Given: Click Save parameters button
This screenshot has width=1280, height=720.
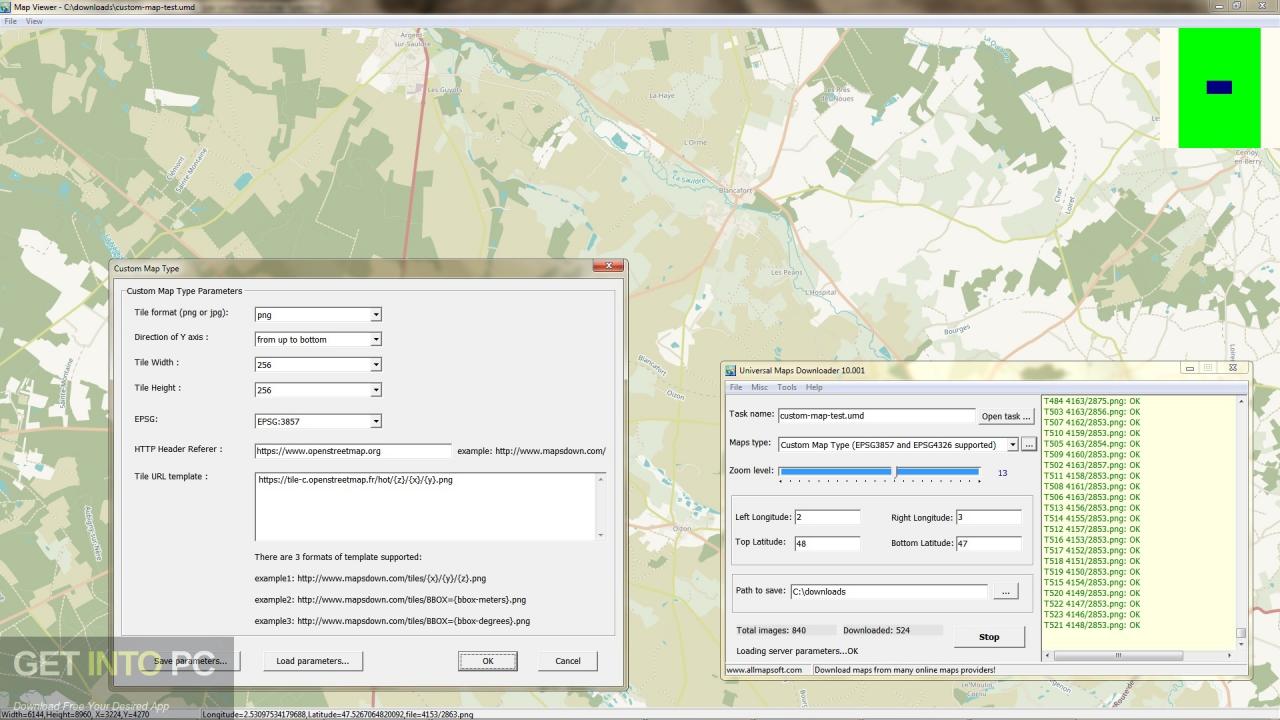Looking at the screenshot, I should [190, 661].
